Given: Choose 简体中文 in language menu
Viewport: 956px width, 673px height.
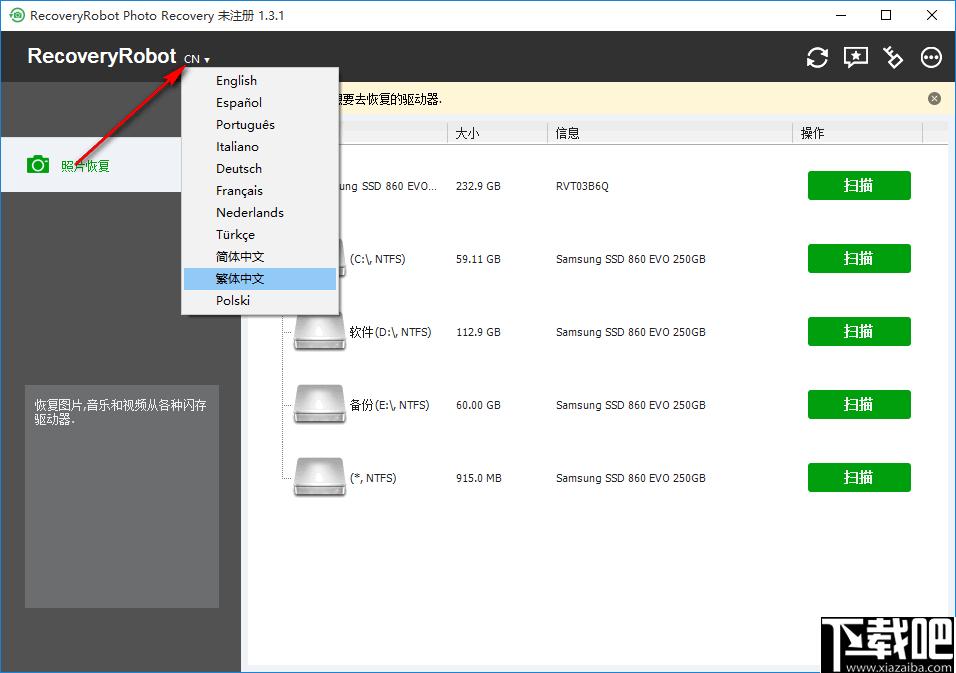Looking at the screenshot, I should click(x=260, y=257).
